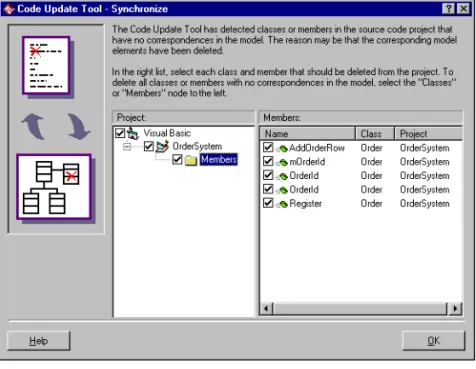Click the Register member icon

coord(282,204)
